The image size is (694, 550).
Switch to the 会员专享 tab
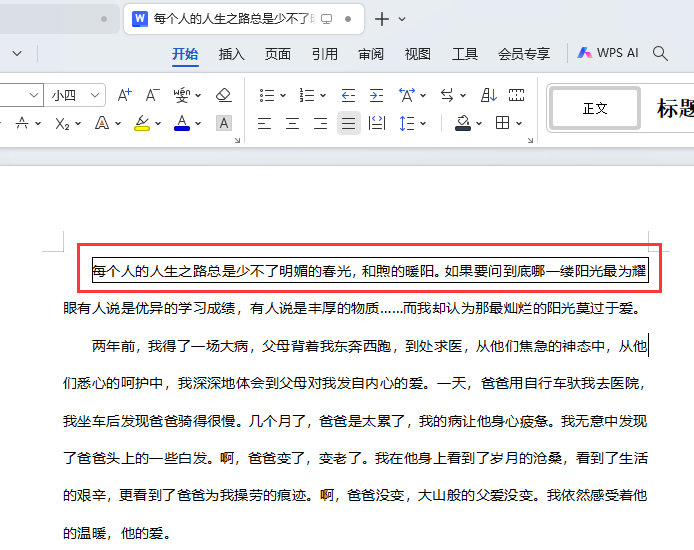pos(524,54)
